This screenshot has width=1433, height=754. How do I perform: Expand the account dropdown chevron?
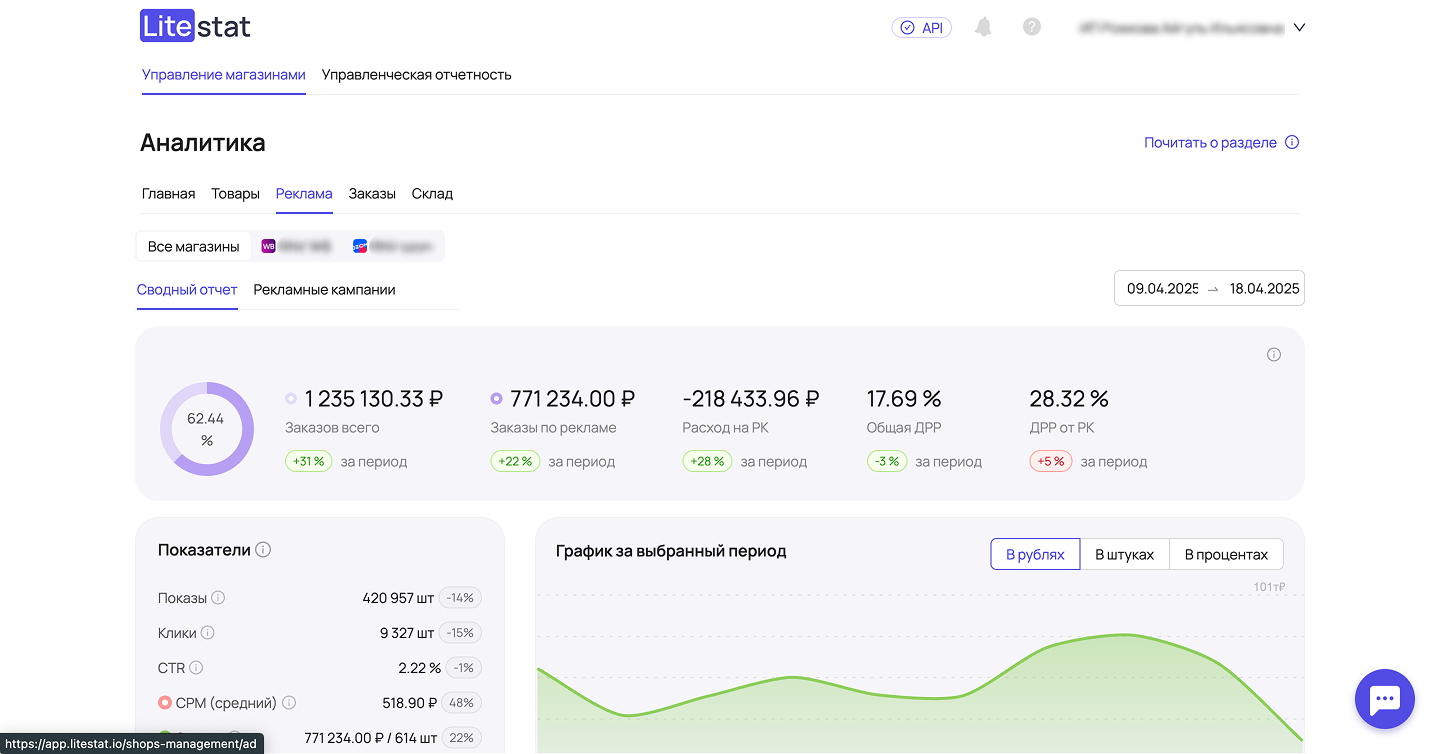pos(1299,28)
